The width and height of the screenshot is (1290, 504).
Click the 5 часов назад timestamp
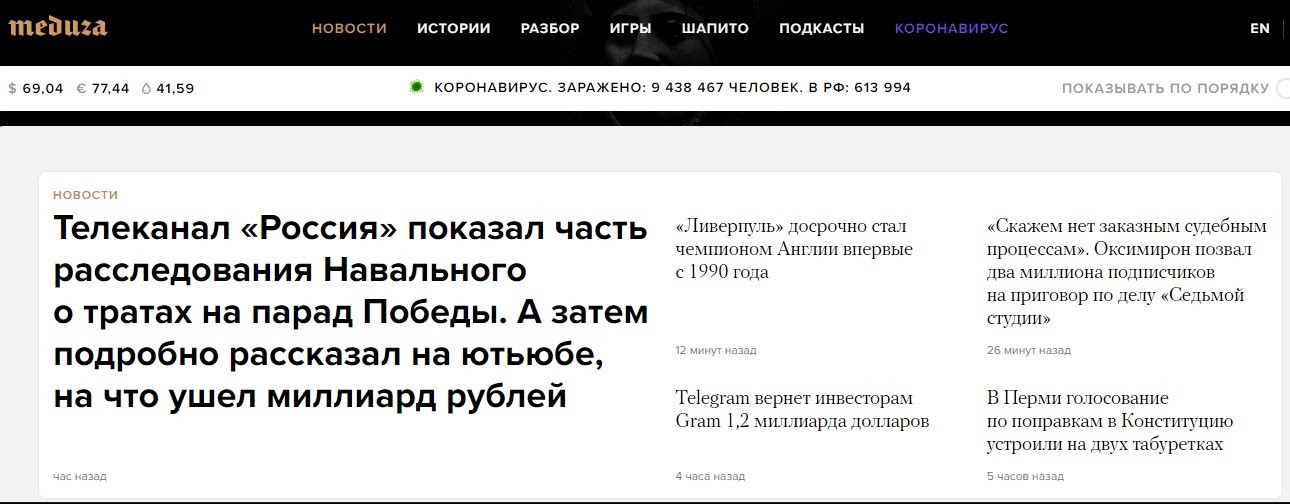(1024, 477)
